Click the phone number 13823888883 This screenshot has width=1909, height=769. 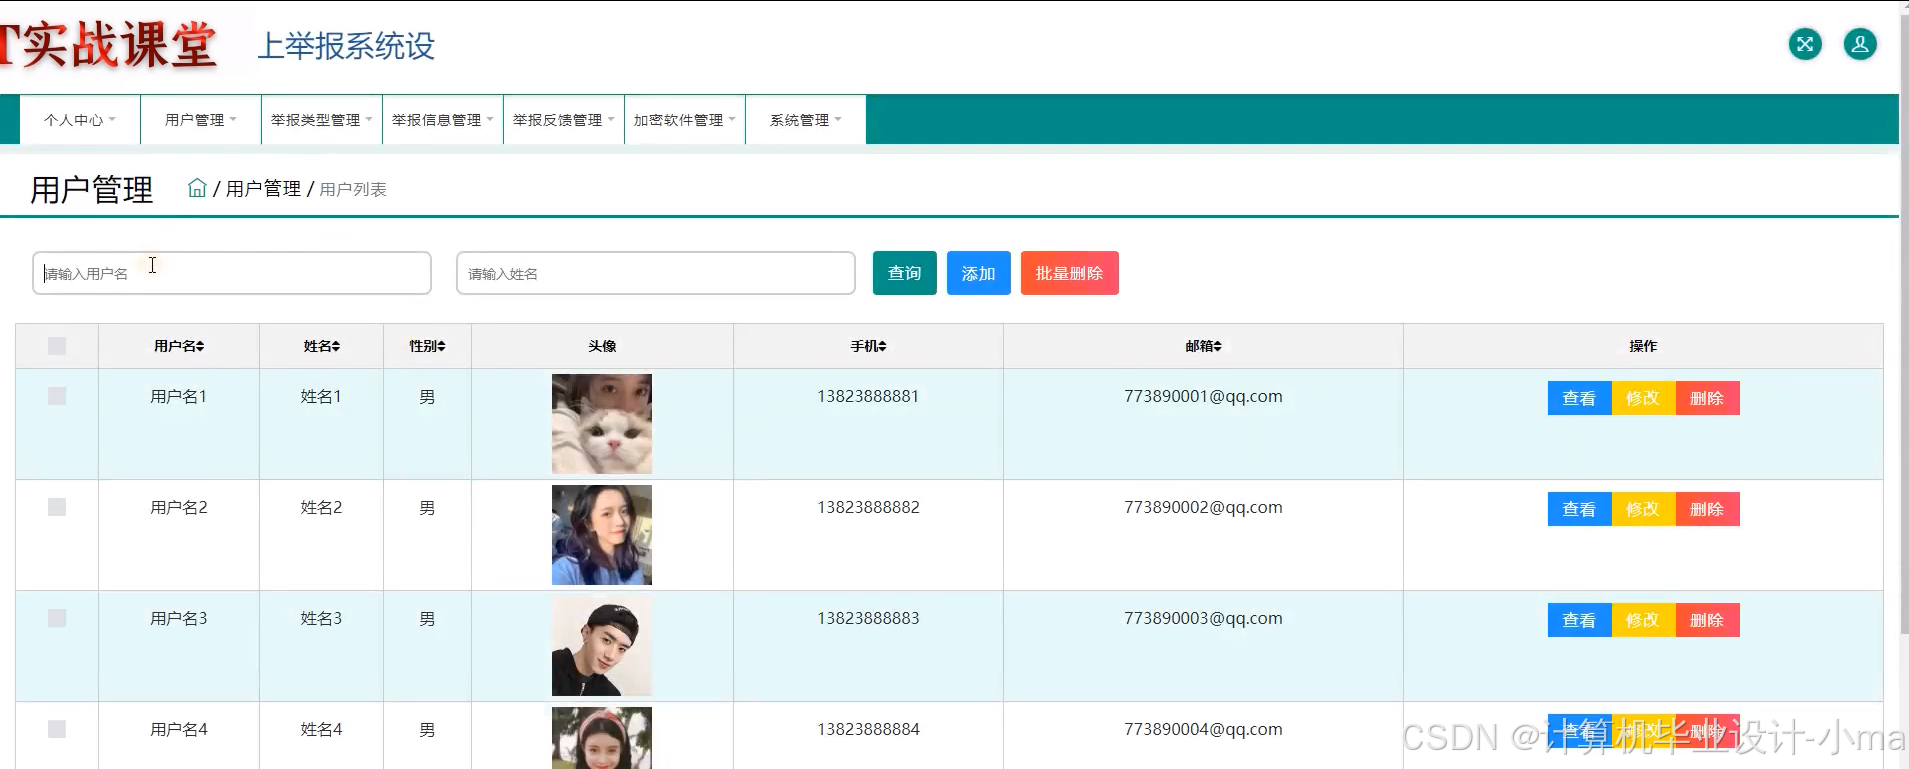tap(868, 618)
